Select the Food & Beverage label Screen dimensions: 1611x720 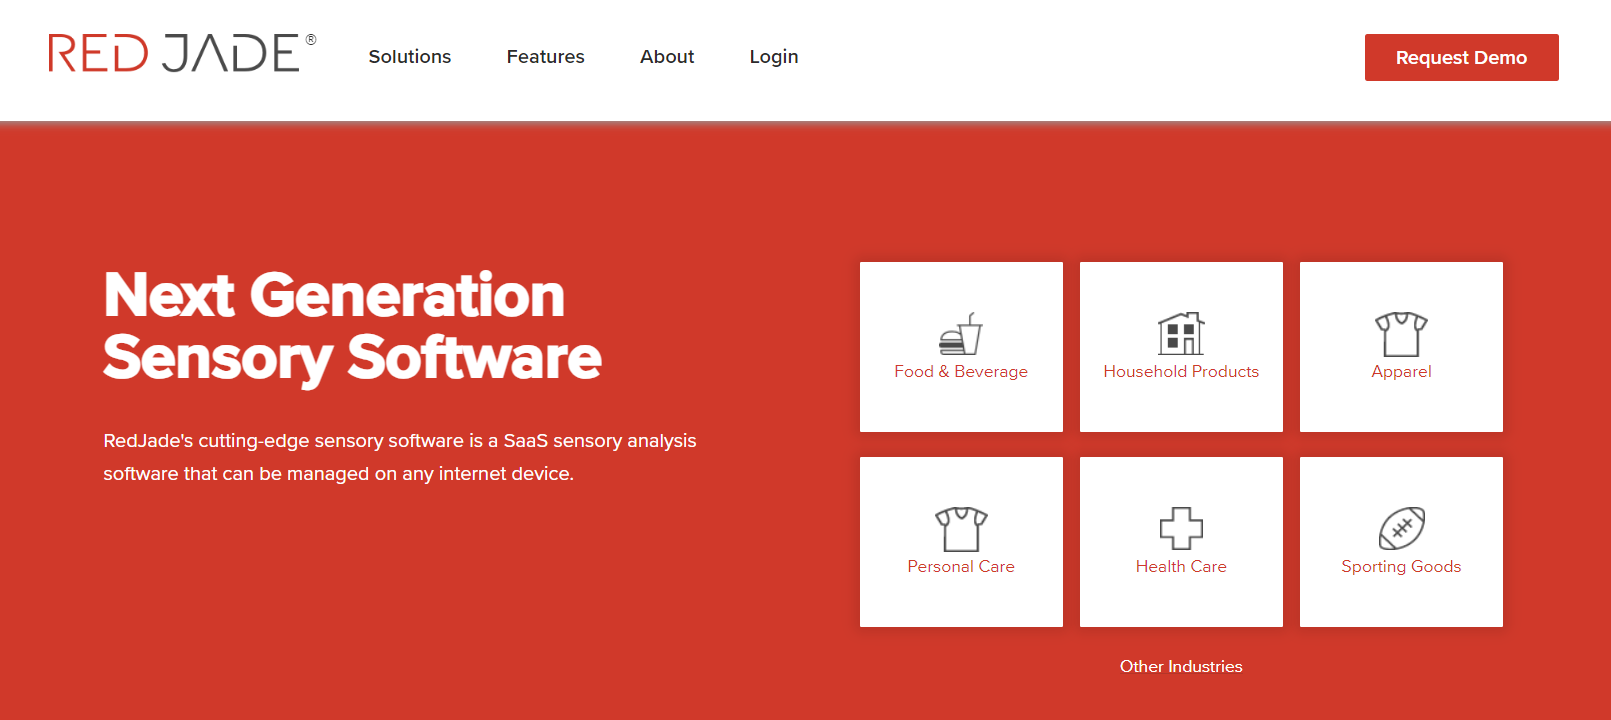[961, 371]
